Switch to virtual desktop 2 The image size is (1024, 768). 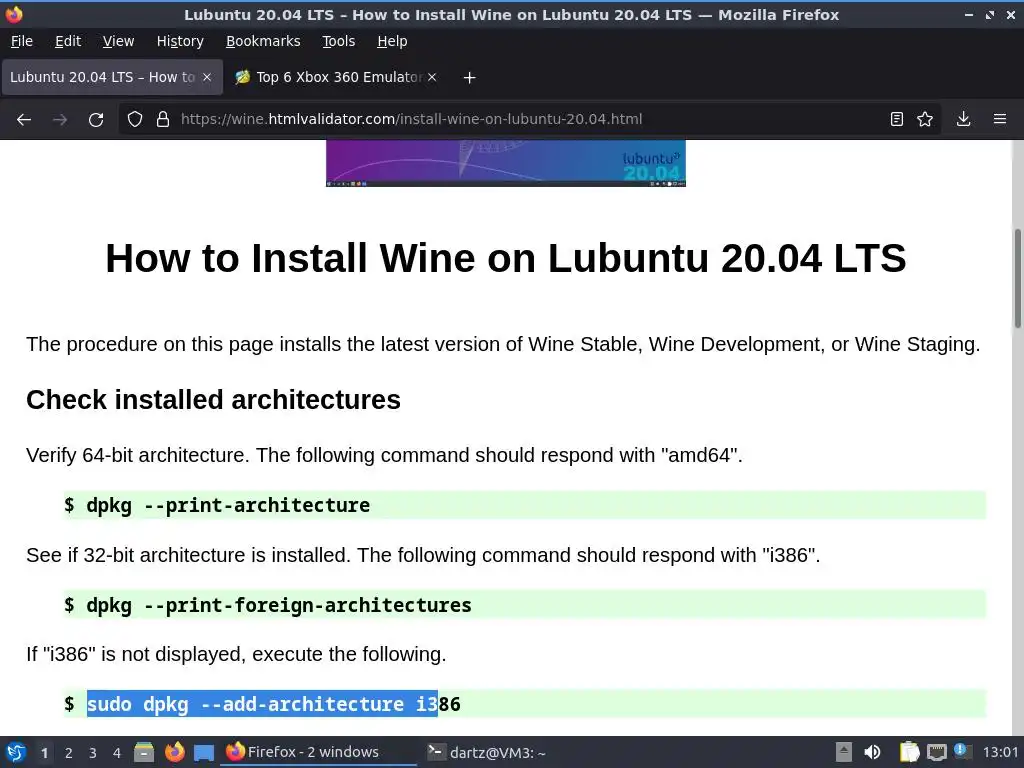coord(69,753)
